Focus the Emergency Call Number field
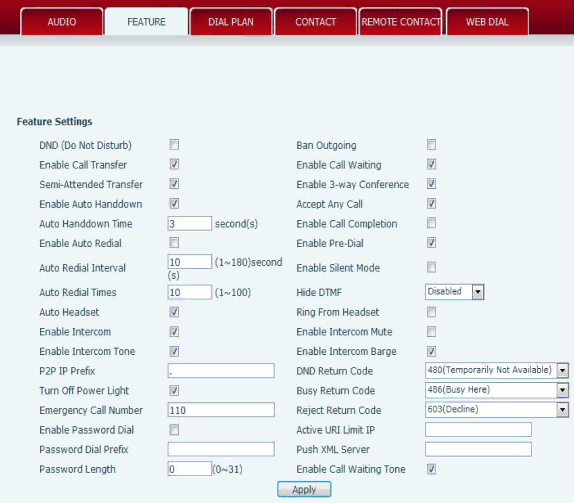 tap(221, 410)
